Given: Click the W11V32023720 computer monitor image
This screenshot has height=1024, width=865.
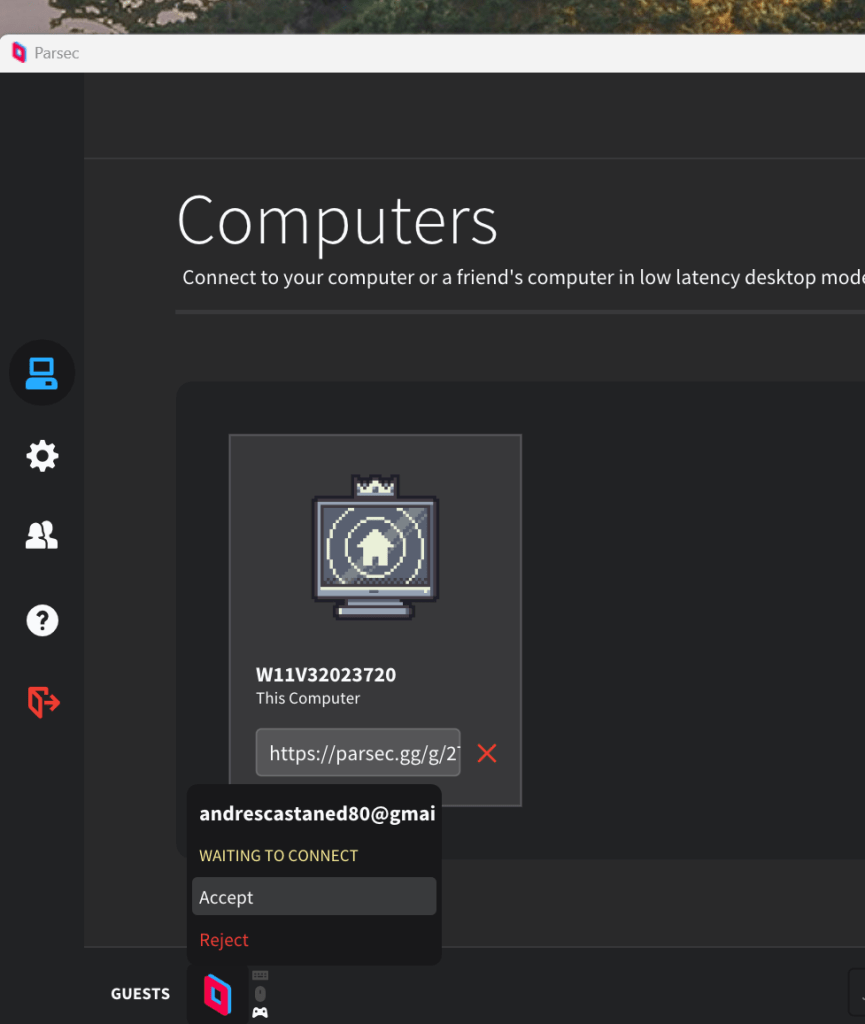Looking at the screenshot, I should [375, 547].
